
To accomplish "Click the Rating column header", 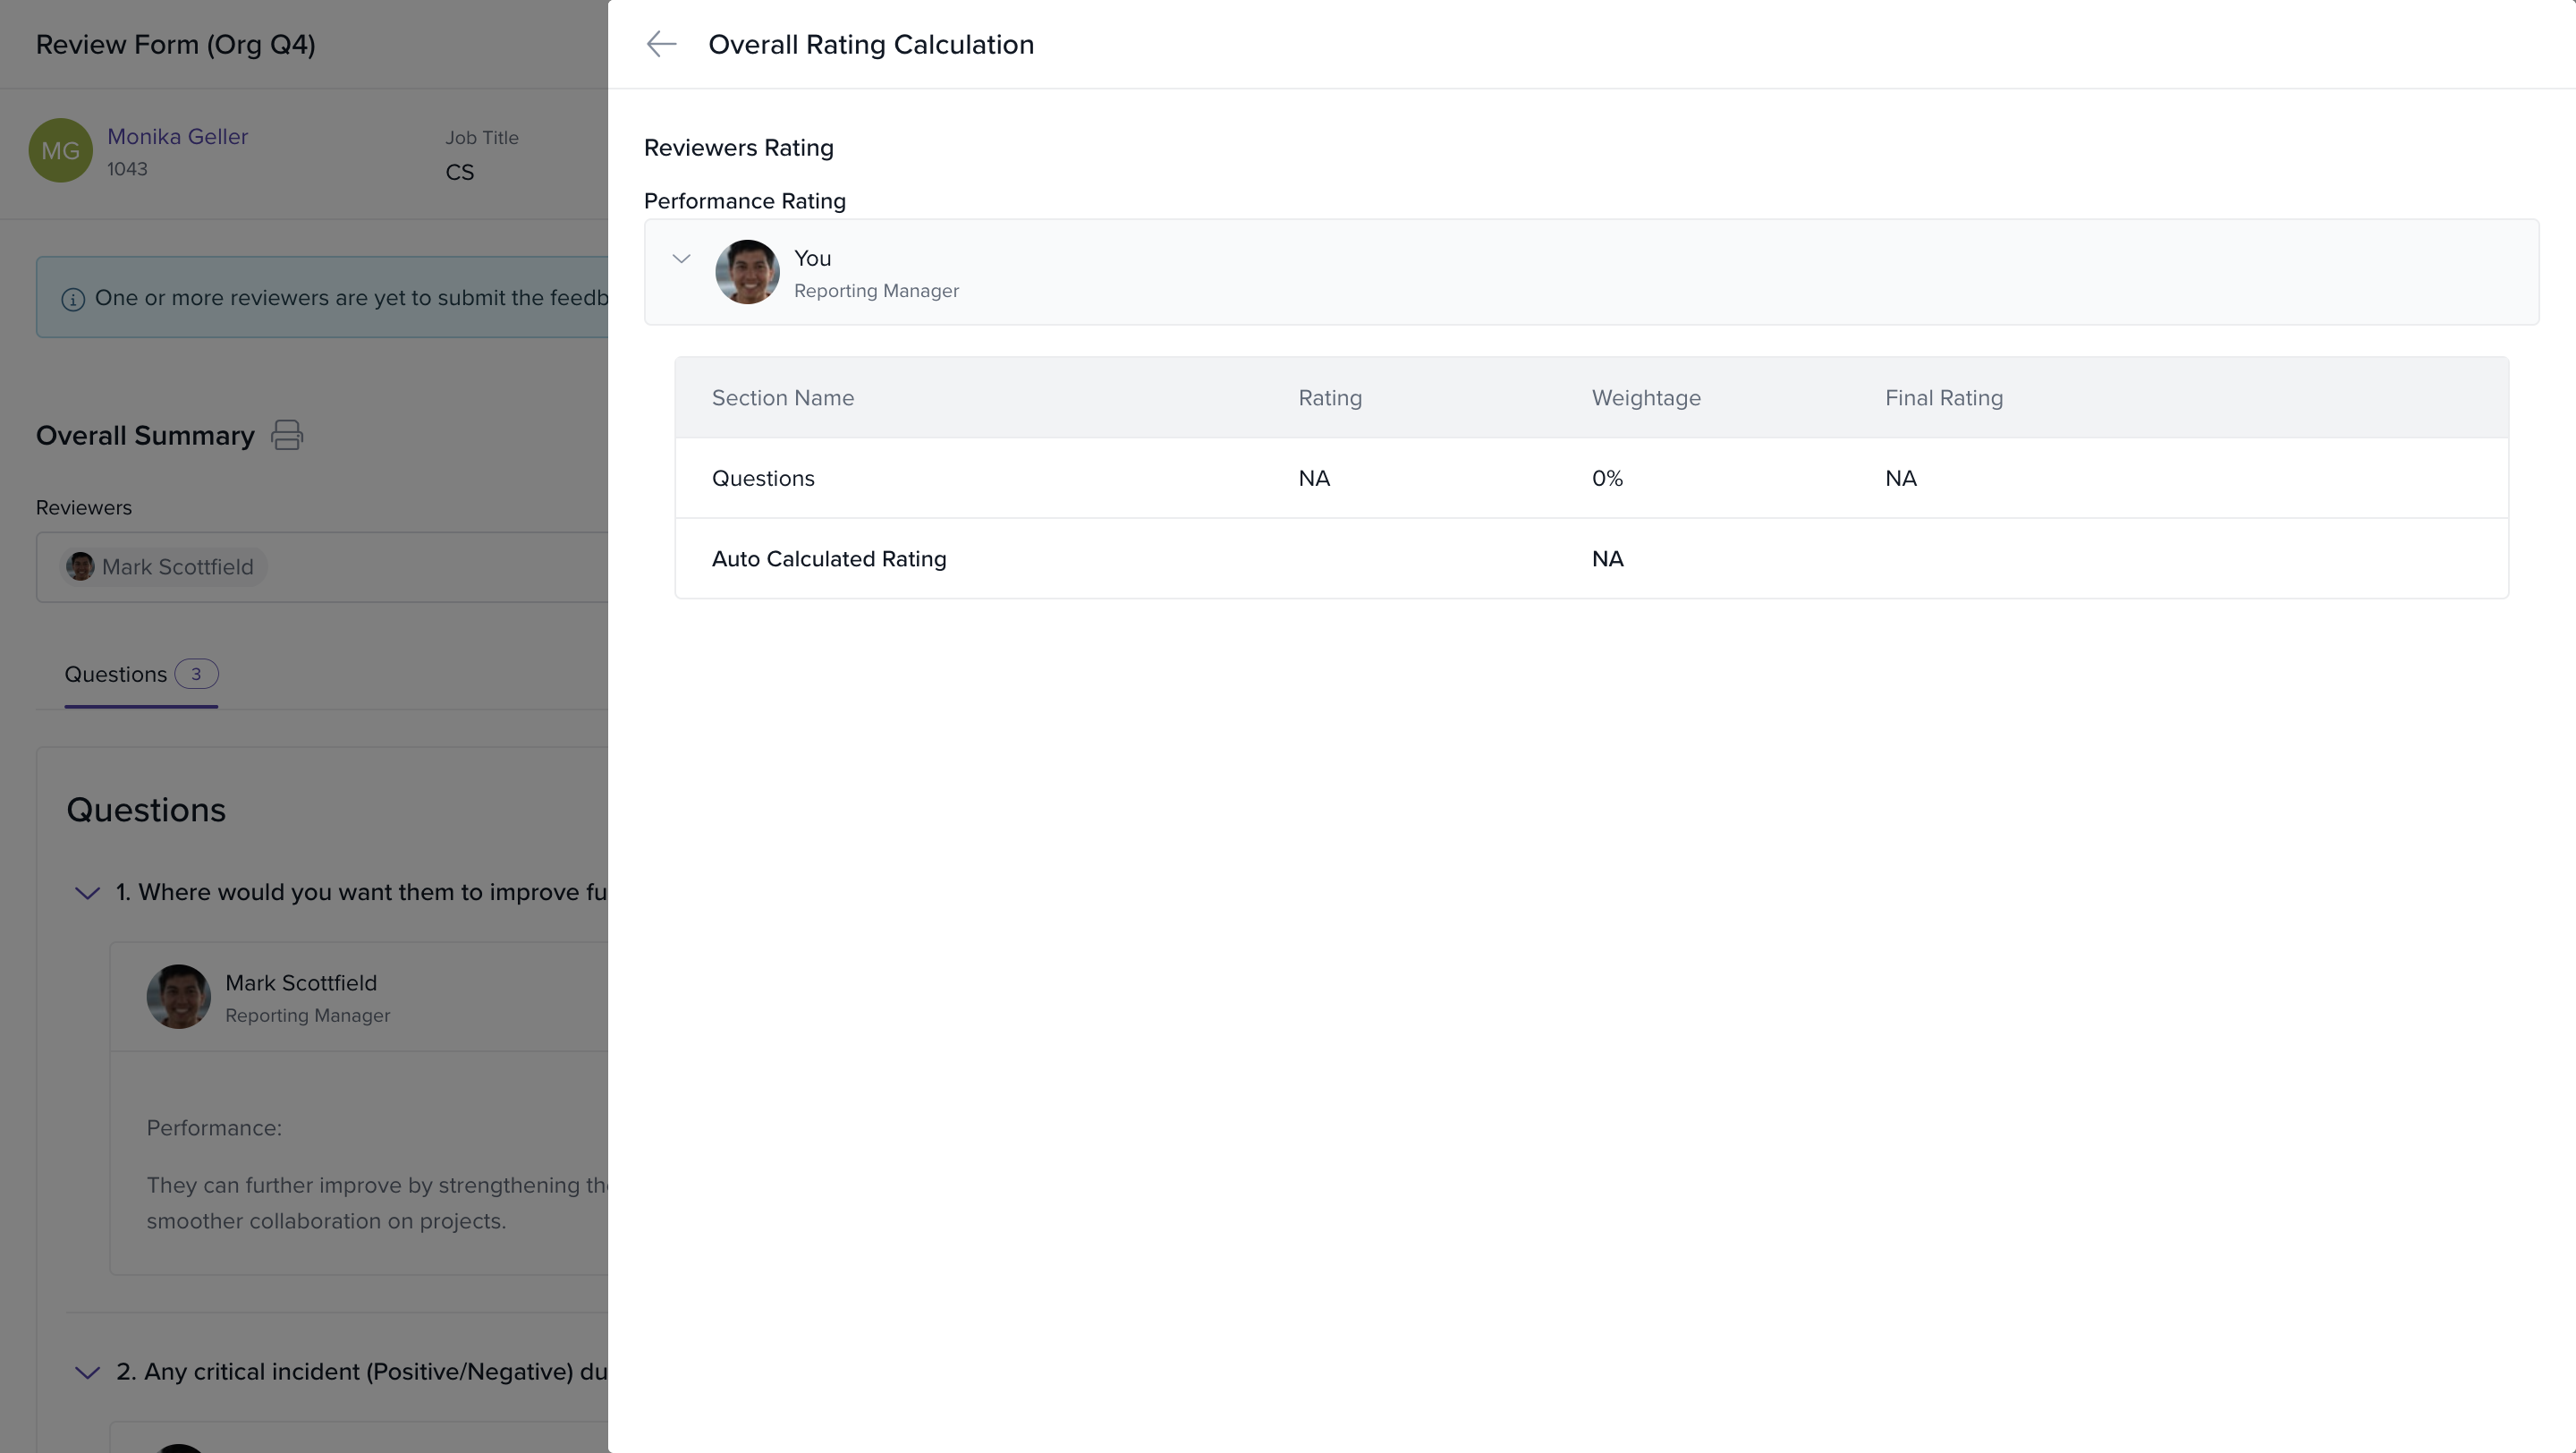I will pos(1330,398).
